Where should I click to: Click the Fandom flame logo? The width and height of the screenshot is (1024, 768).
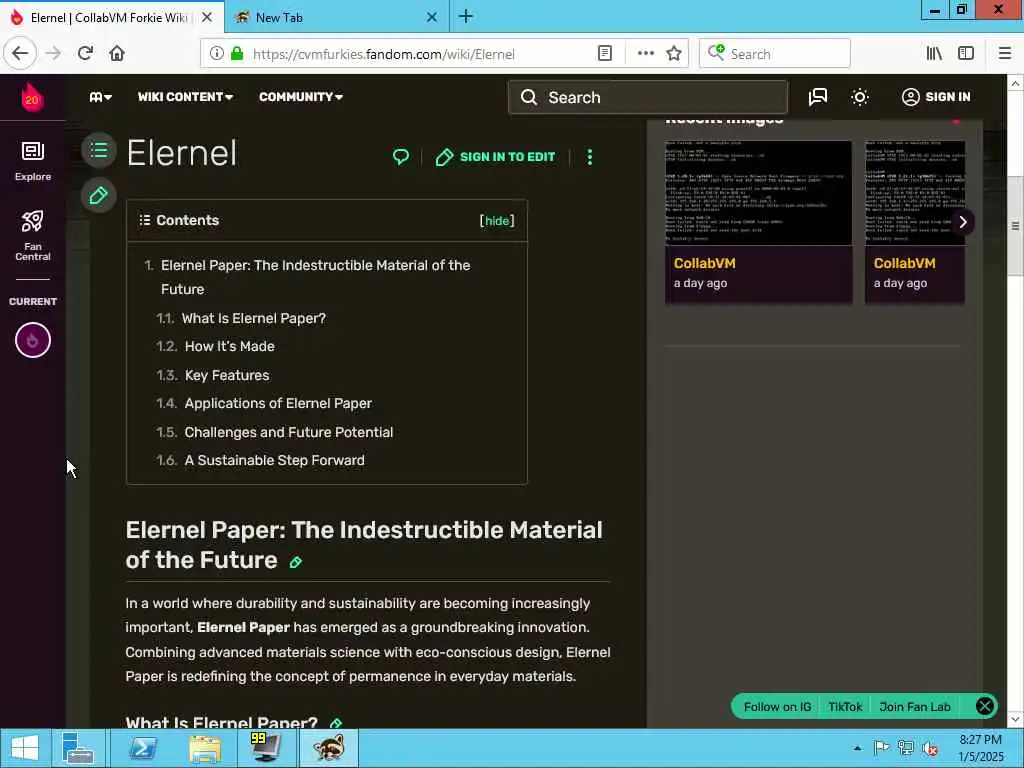click(x=32, y=97)
